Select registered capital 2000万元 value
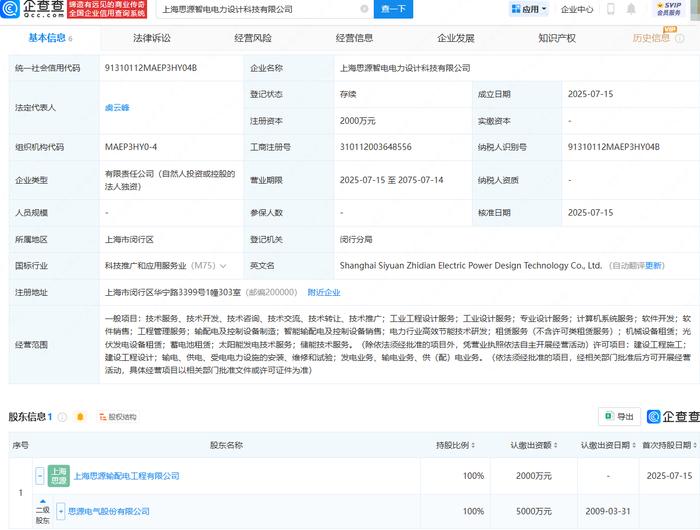700x530 pixels. [358, 121]
